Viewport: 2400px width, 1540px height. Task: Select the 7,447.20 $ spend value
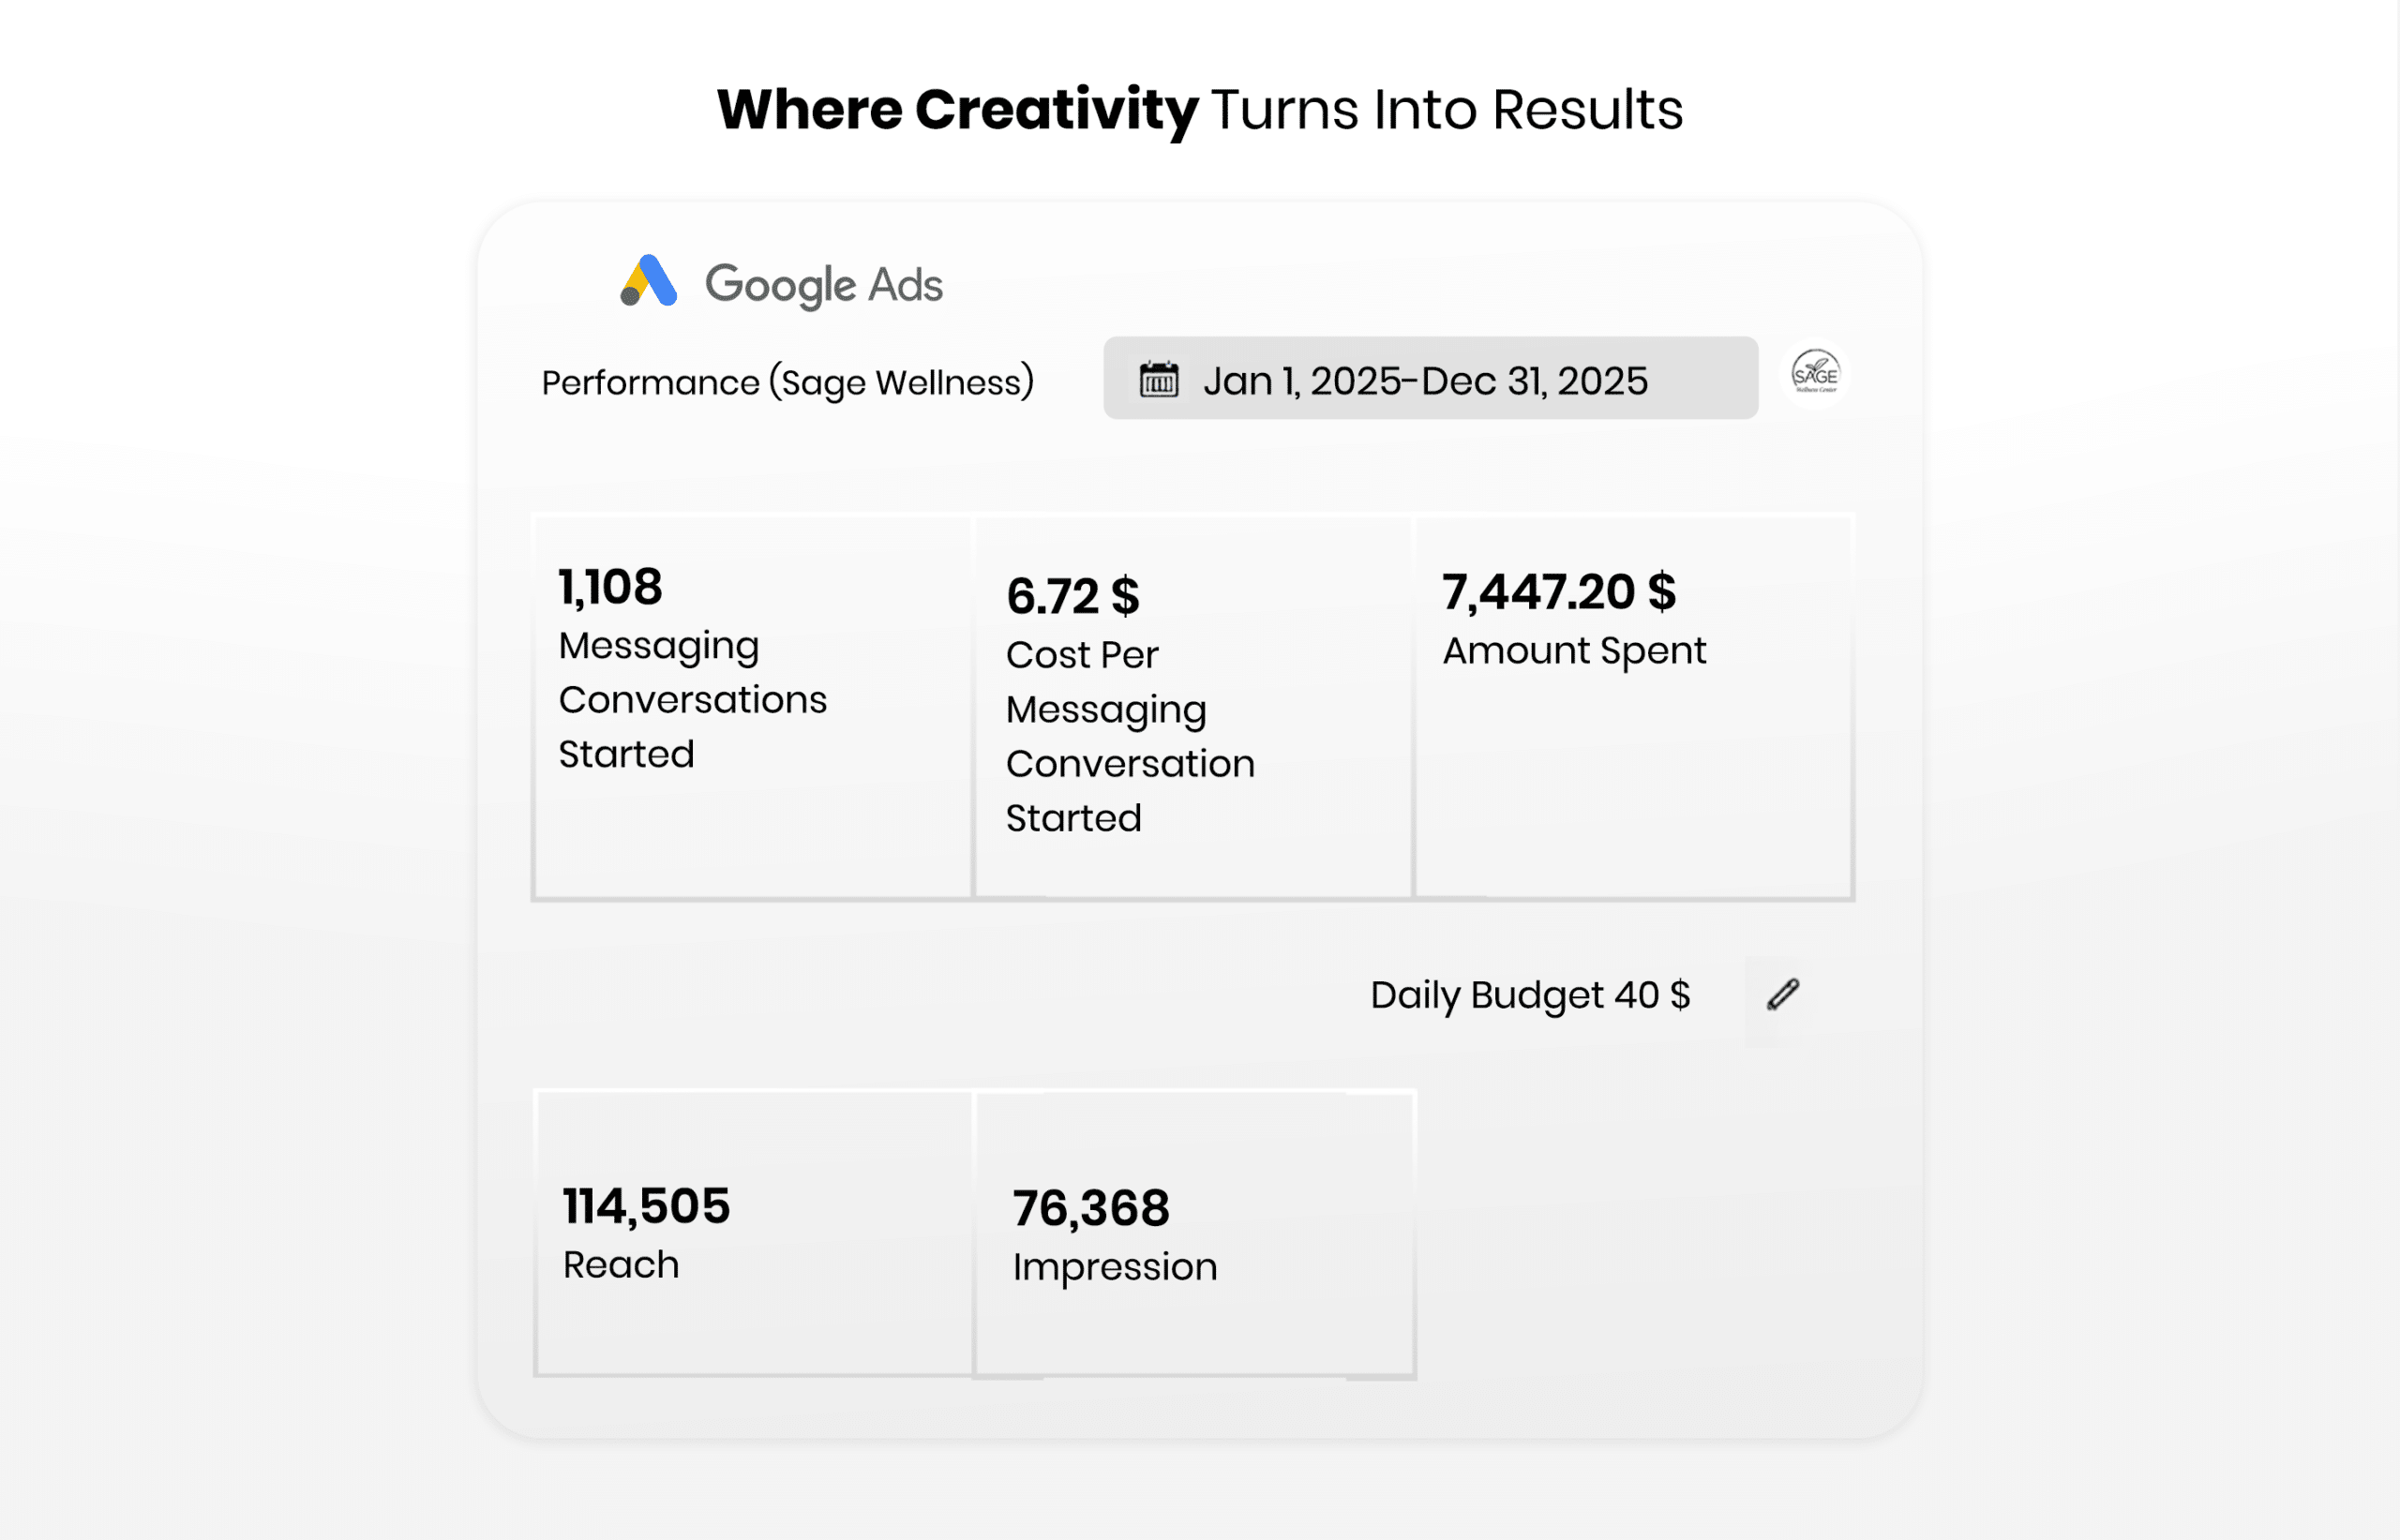coord(1558,592)
